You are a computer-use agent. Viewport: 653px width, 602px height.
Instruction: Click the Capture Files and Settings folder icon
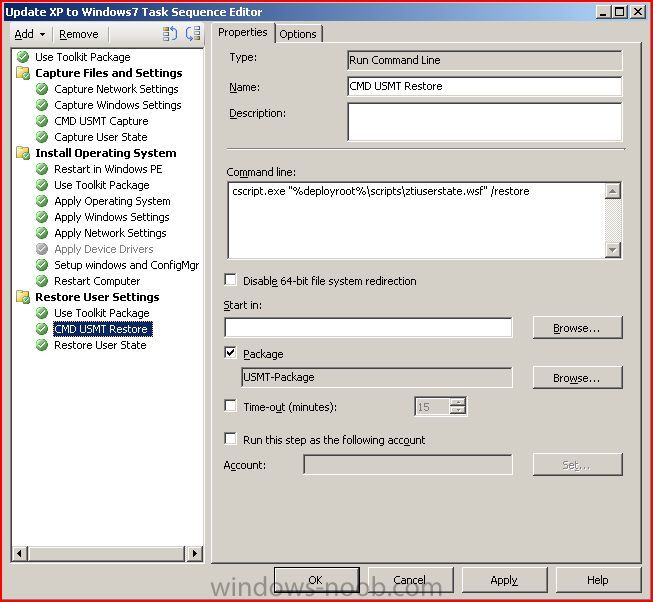pyautogui.click(x=23, y=73)
